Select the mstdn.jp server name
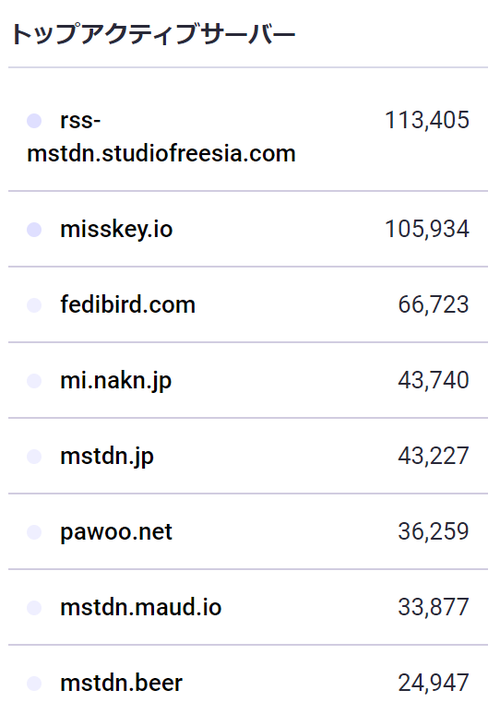 pos(107,456)
